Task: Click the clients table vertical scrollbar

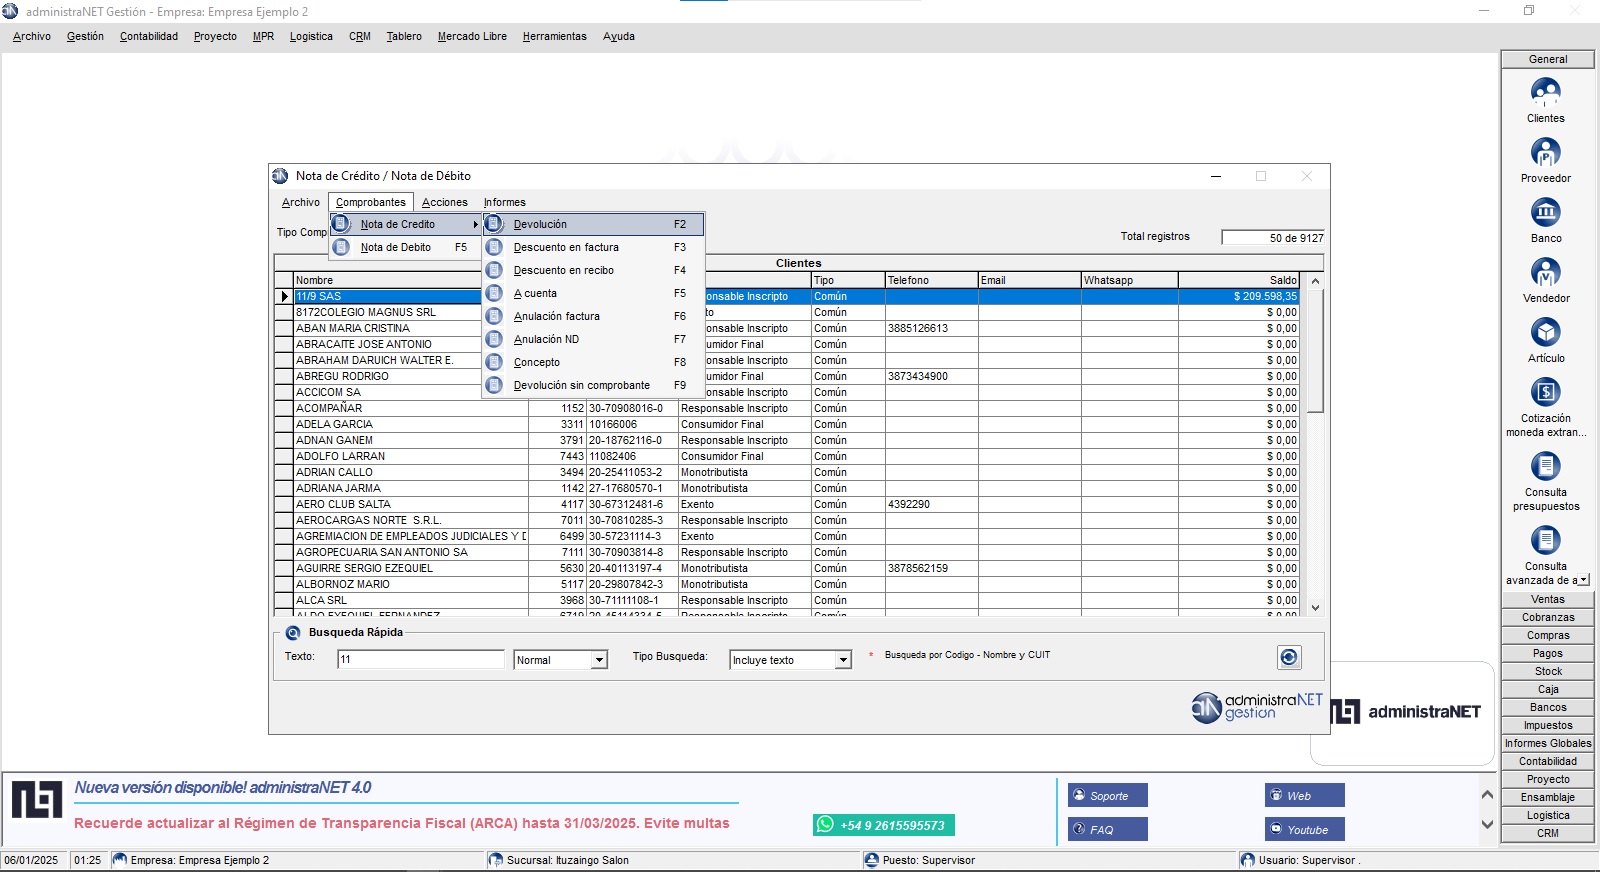Action: coord(1316,352)
